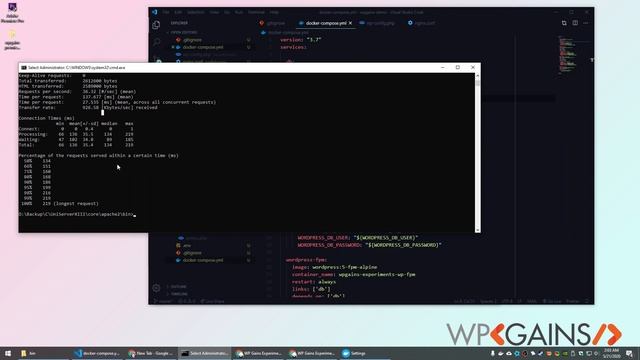Switch to the Chrome New Tab taskbar item
640x360 pixels.
(x=151, y=353)
